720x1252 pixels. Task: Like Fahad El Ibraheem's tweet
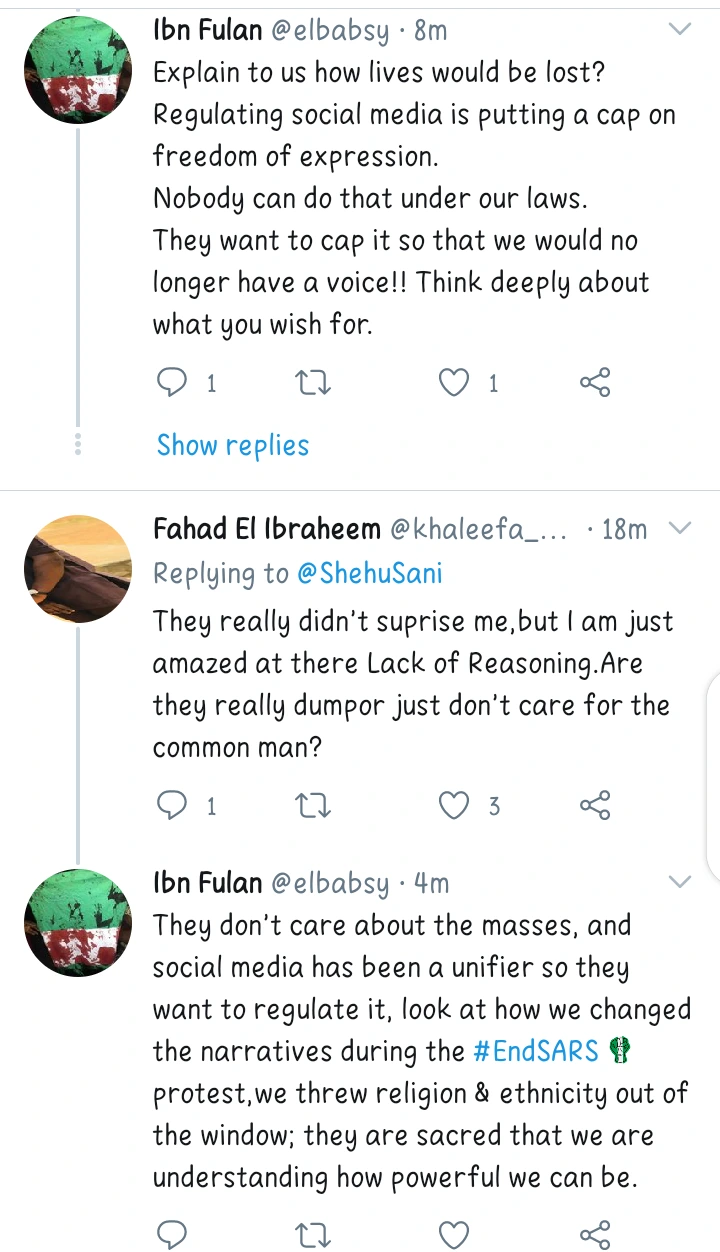[455, 805]
